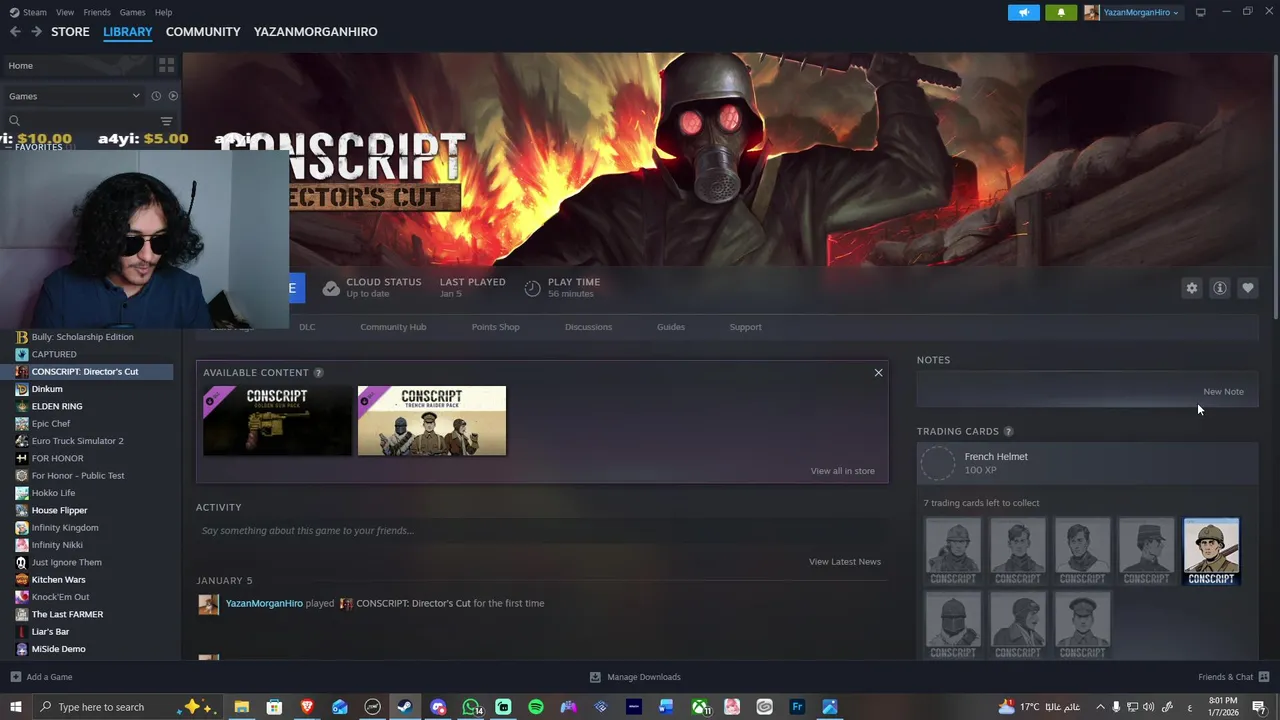Open Steam Big Picture monitor icon
Screen dimensions: 1280x720
click(x=1200, y=12)
